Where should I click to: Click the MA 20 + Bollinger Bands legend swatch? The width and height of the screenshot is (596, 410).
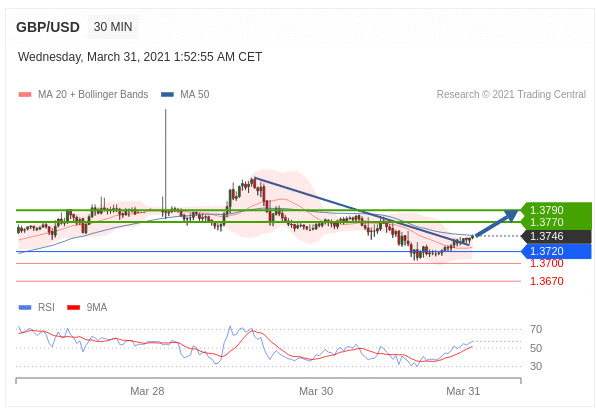(x=25, y=95)
